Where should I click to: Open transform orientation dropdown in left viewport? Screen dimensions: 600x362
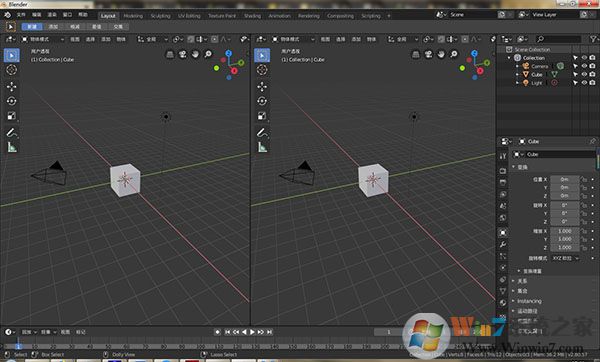pyautogui.click(x=153, y=39)
